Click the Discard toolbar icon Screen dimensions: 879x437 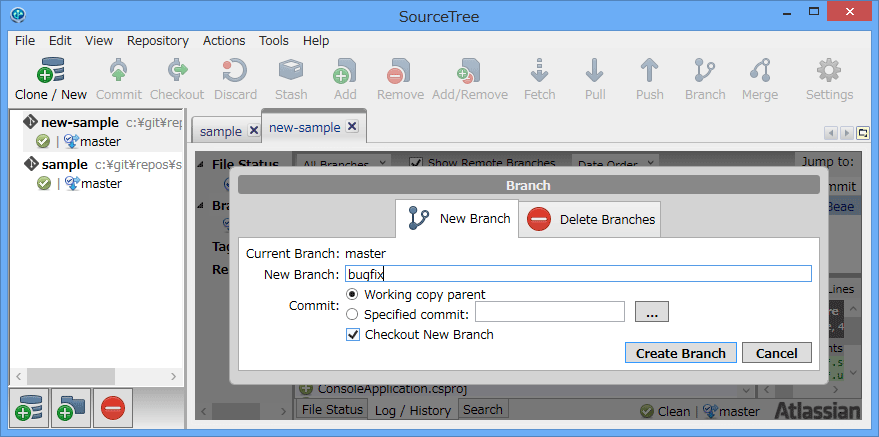(235, 71)
